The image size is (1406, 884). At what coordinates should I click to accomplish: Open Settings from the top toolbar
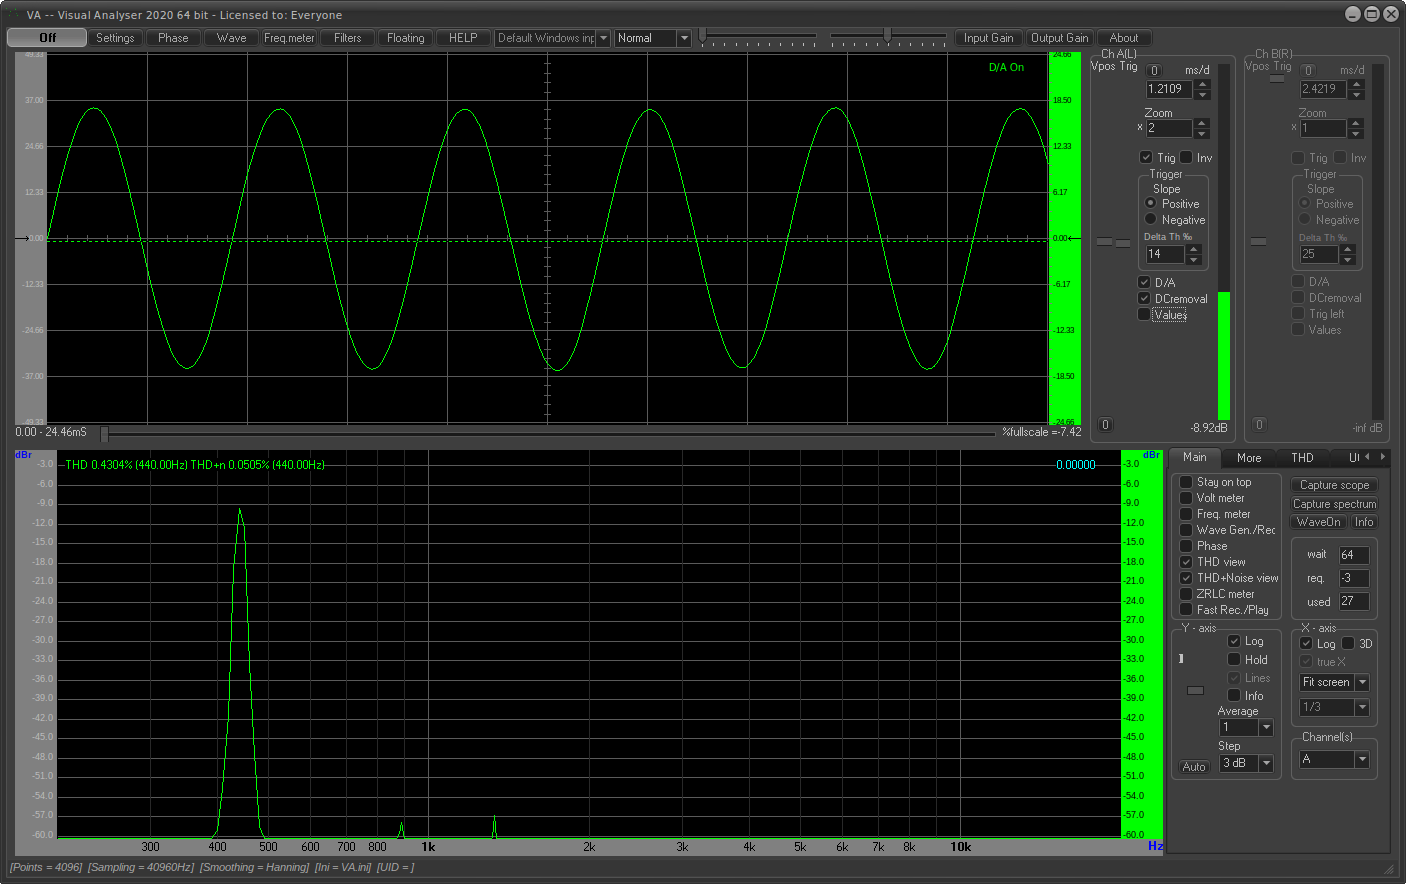(x=115, y=38)
